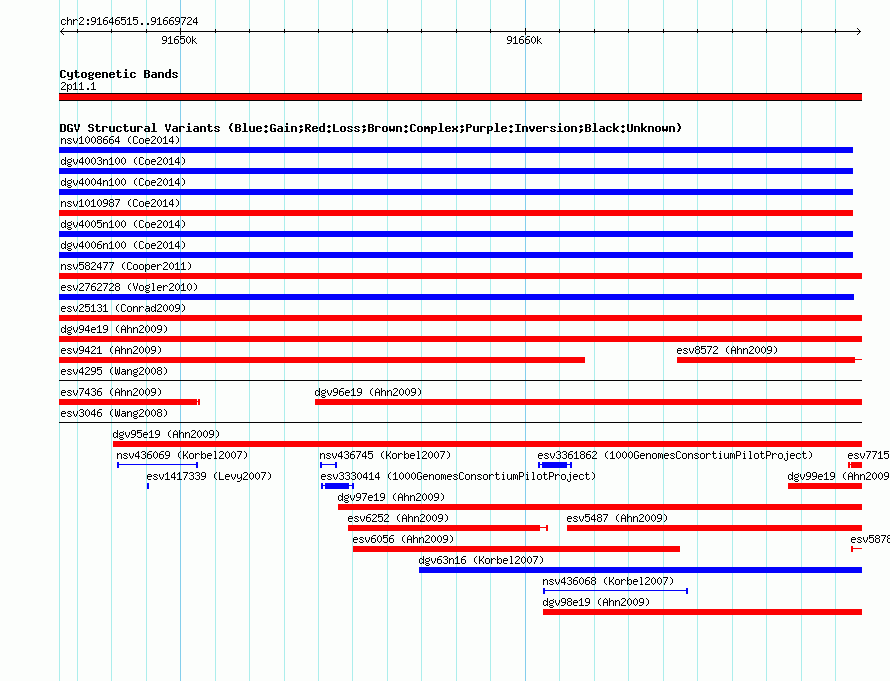
Task: Select esv2762728 (Vogler2010) variant
Action: [129, 287]
